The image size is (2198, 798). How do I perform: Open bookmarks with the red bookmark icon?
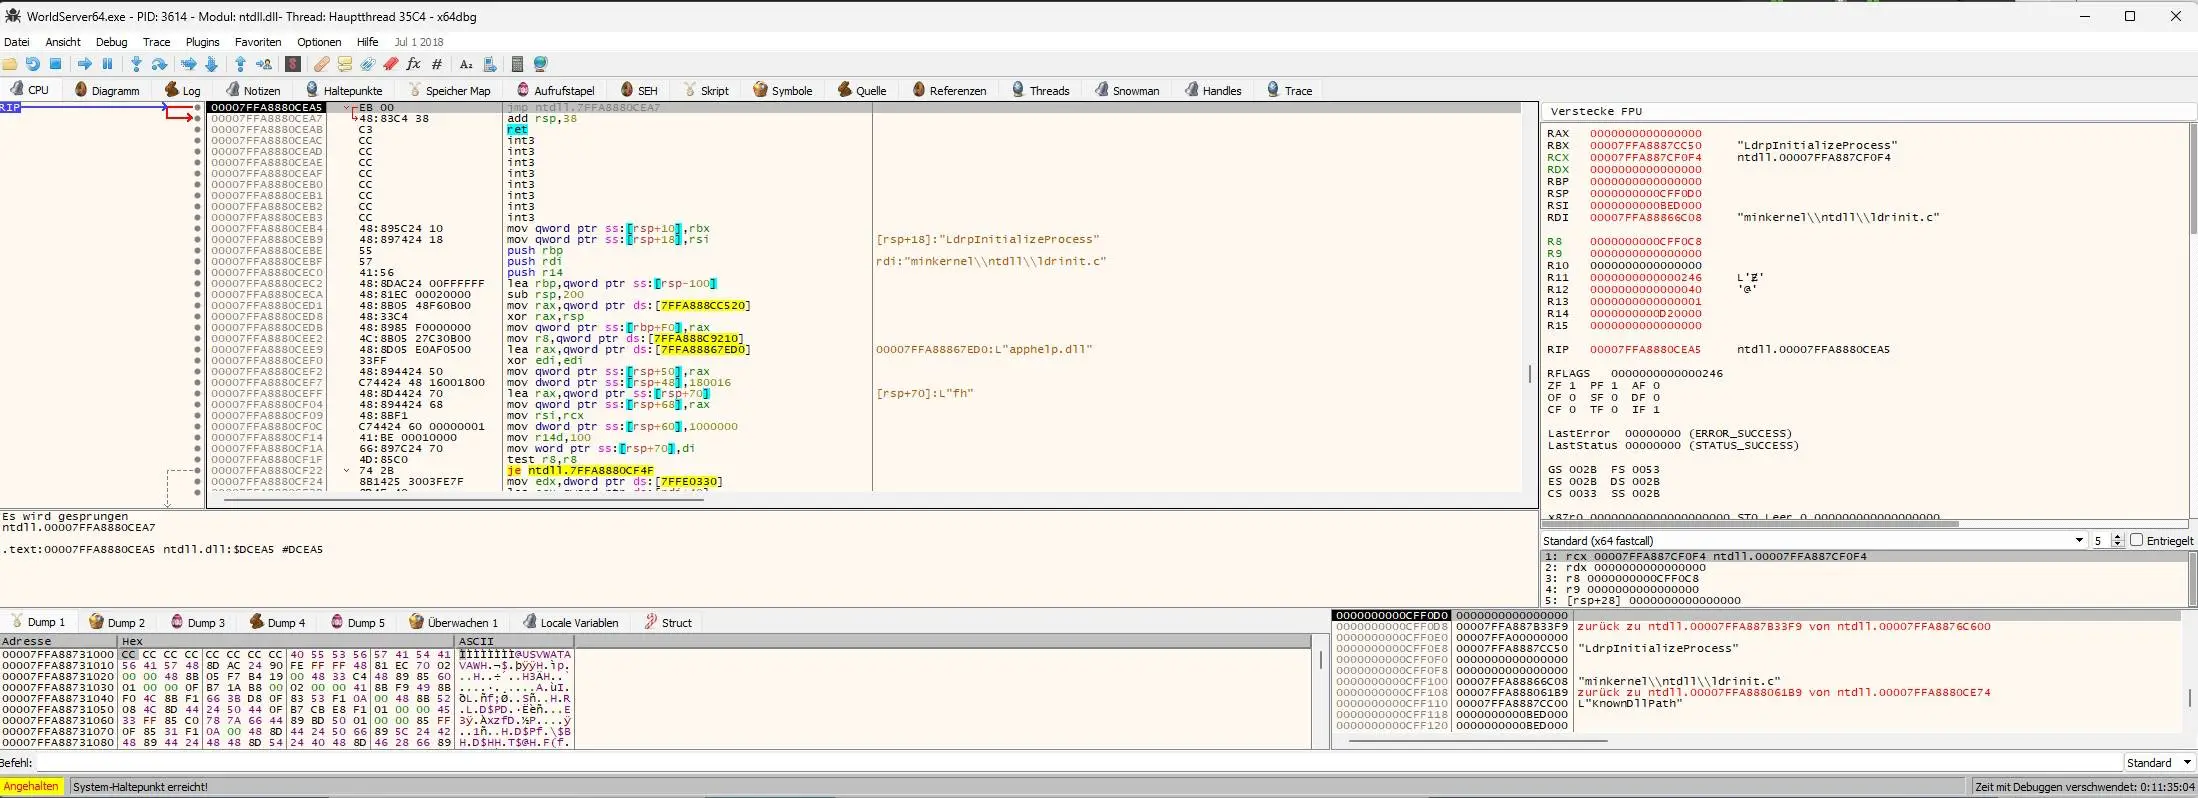tap(391, 64)
